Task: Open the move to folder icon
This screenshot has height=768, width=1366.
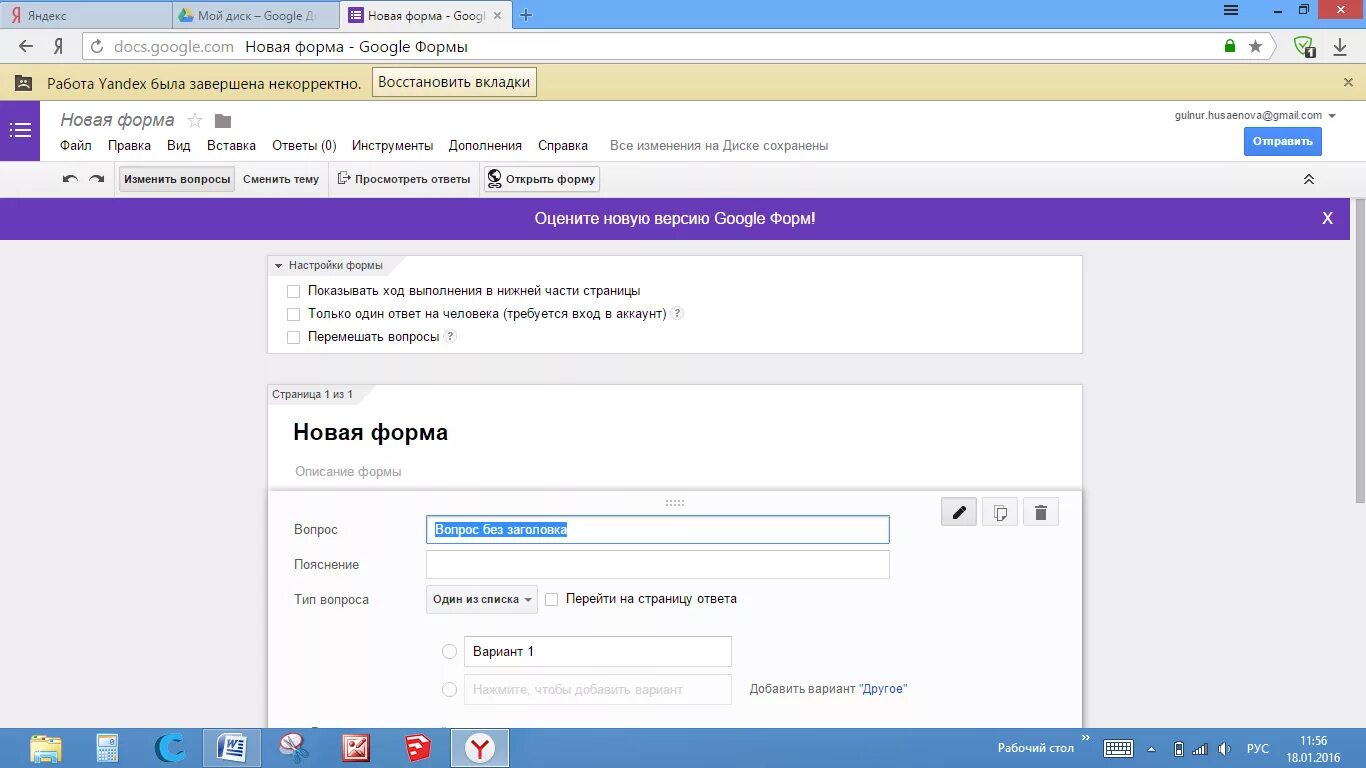Action: 223,121
